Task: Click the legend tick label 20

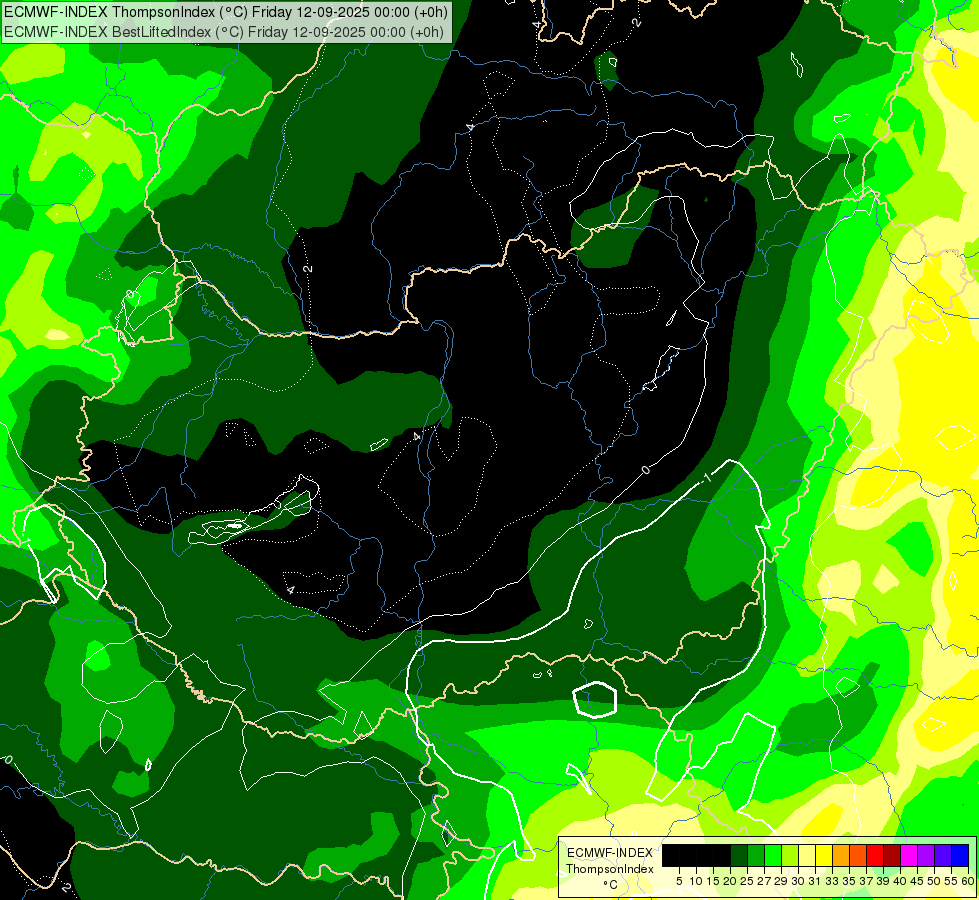Action: pyautogui.click(x=730, y=881)
